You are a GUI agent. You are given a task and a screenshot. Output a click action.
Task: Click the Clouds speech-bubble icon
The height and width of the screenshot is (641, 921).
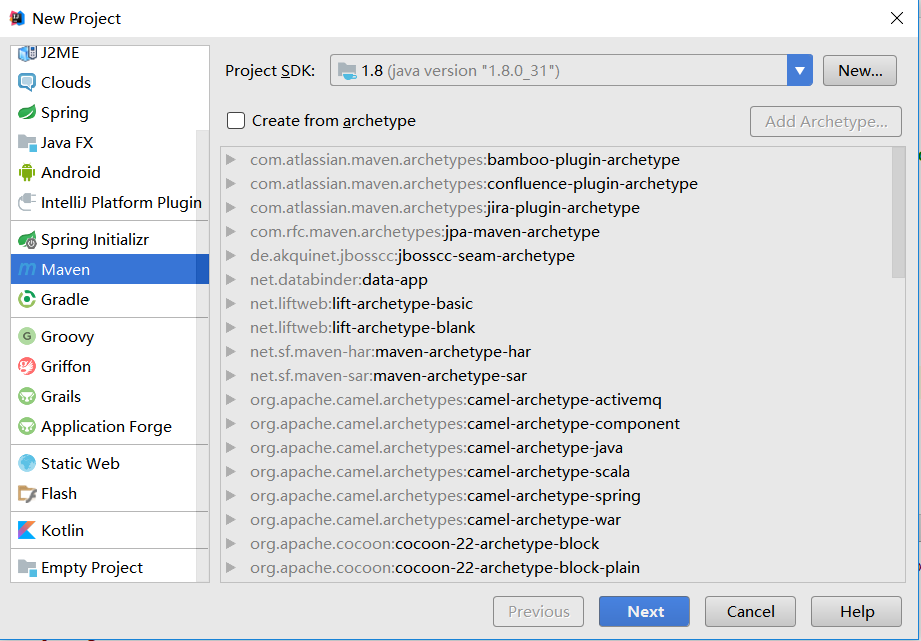click(27, 82)
